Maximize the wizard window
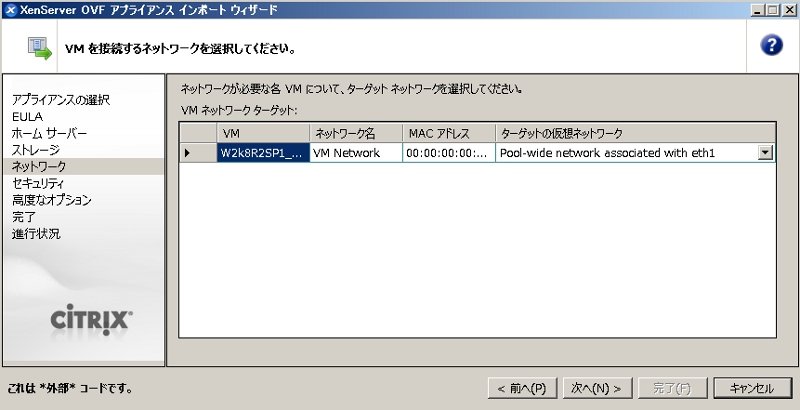 [772, 10]
